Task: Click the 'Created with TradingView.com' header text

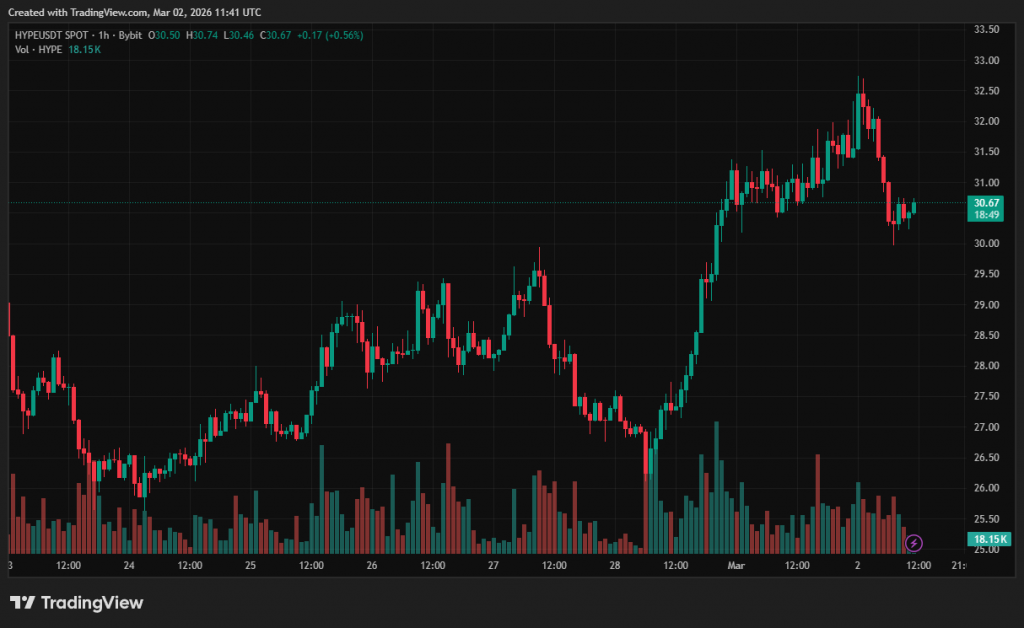Action: point(135,12)
